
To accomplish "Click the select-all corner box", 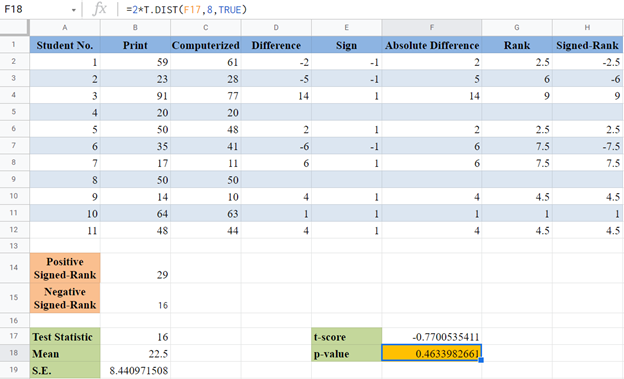I will [x=14, y=27].
